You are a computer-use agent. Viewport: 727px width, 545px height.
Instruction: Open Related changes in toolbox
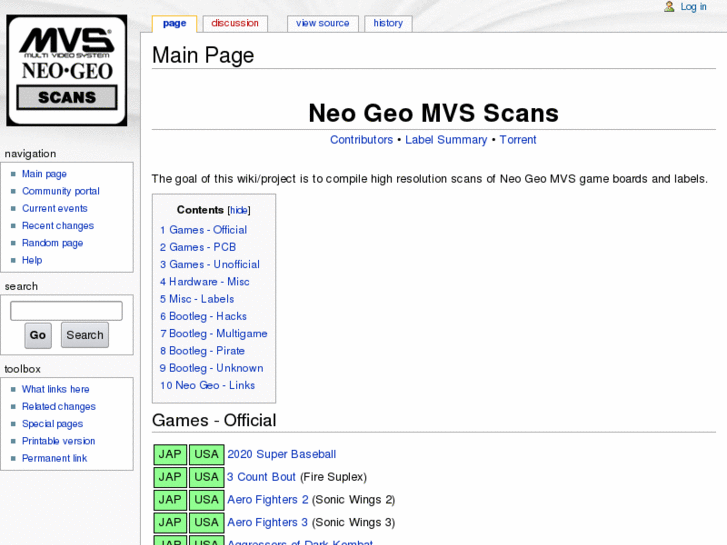(59, 406)
